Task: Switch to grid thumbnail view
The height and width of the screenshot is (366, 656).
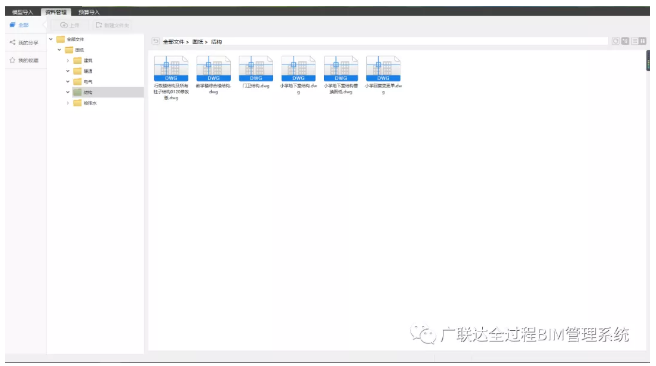Action: 643,41
